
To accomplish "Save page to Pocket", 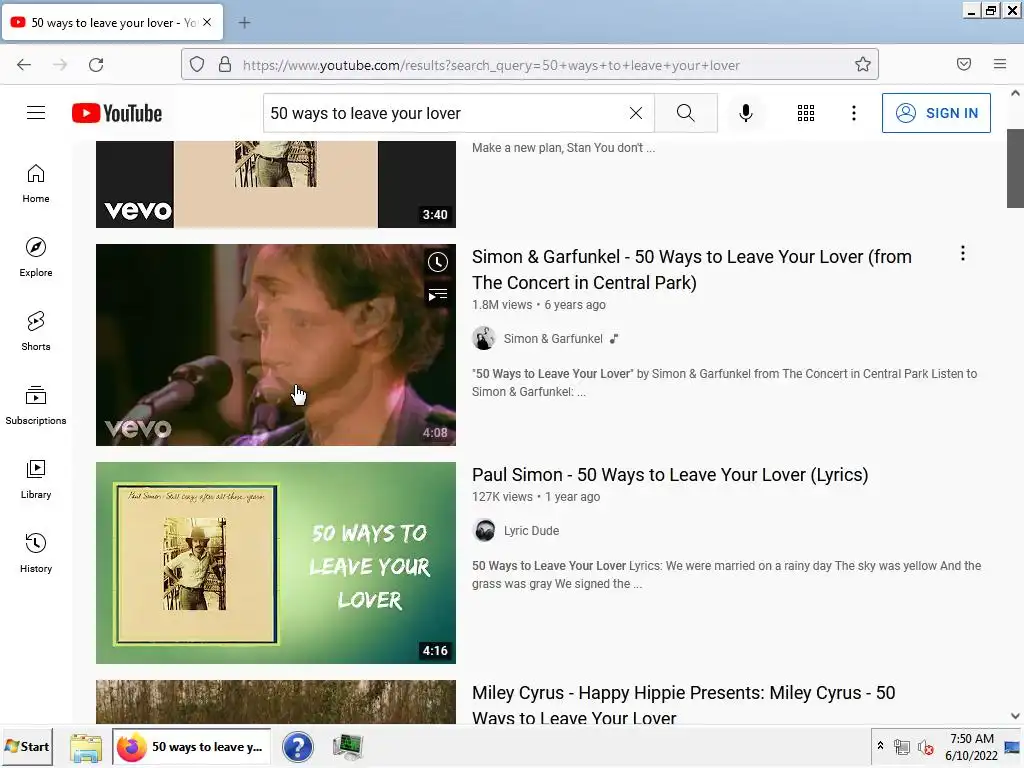I will [x=964, y=64].
